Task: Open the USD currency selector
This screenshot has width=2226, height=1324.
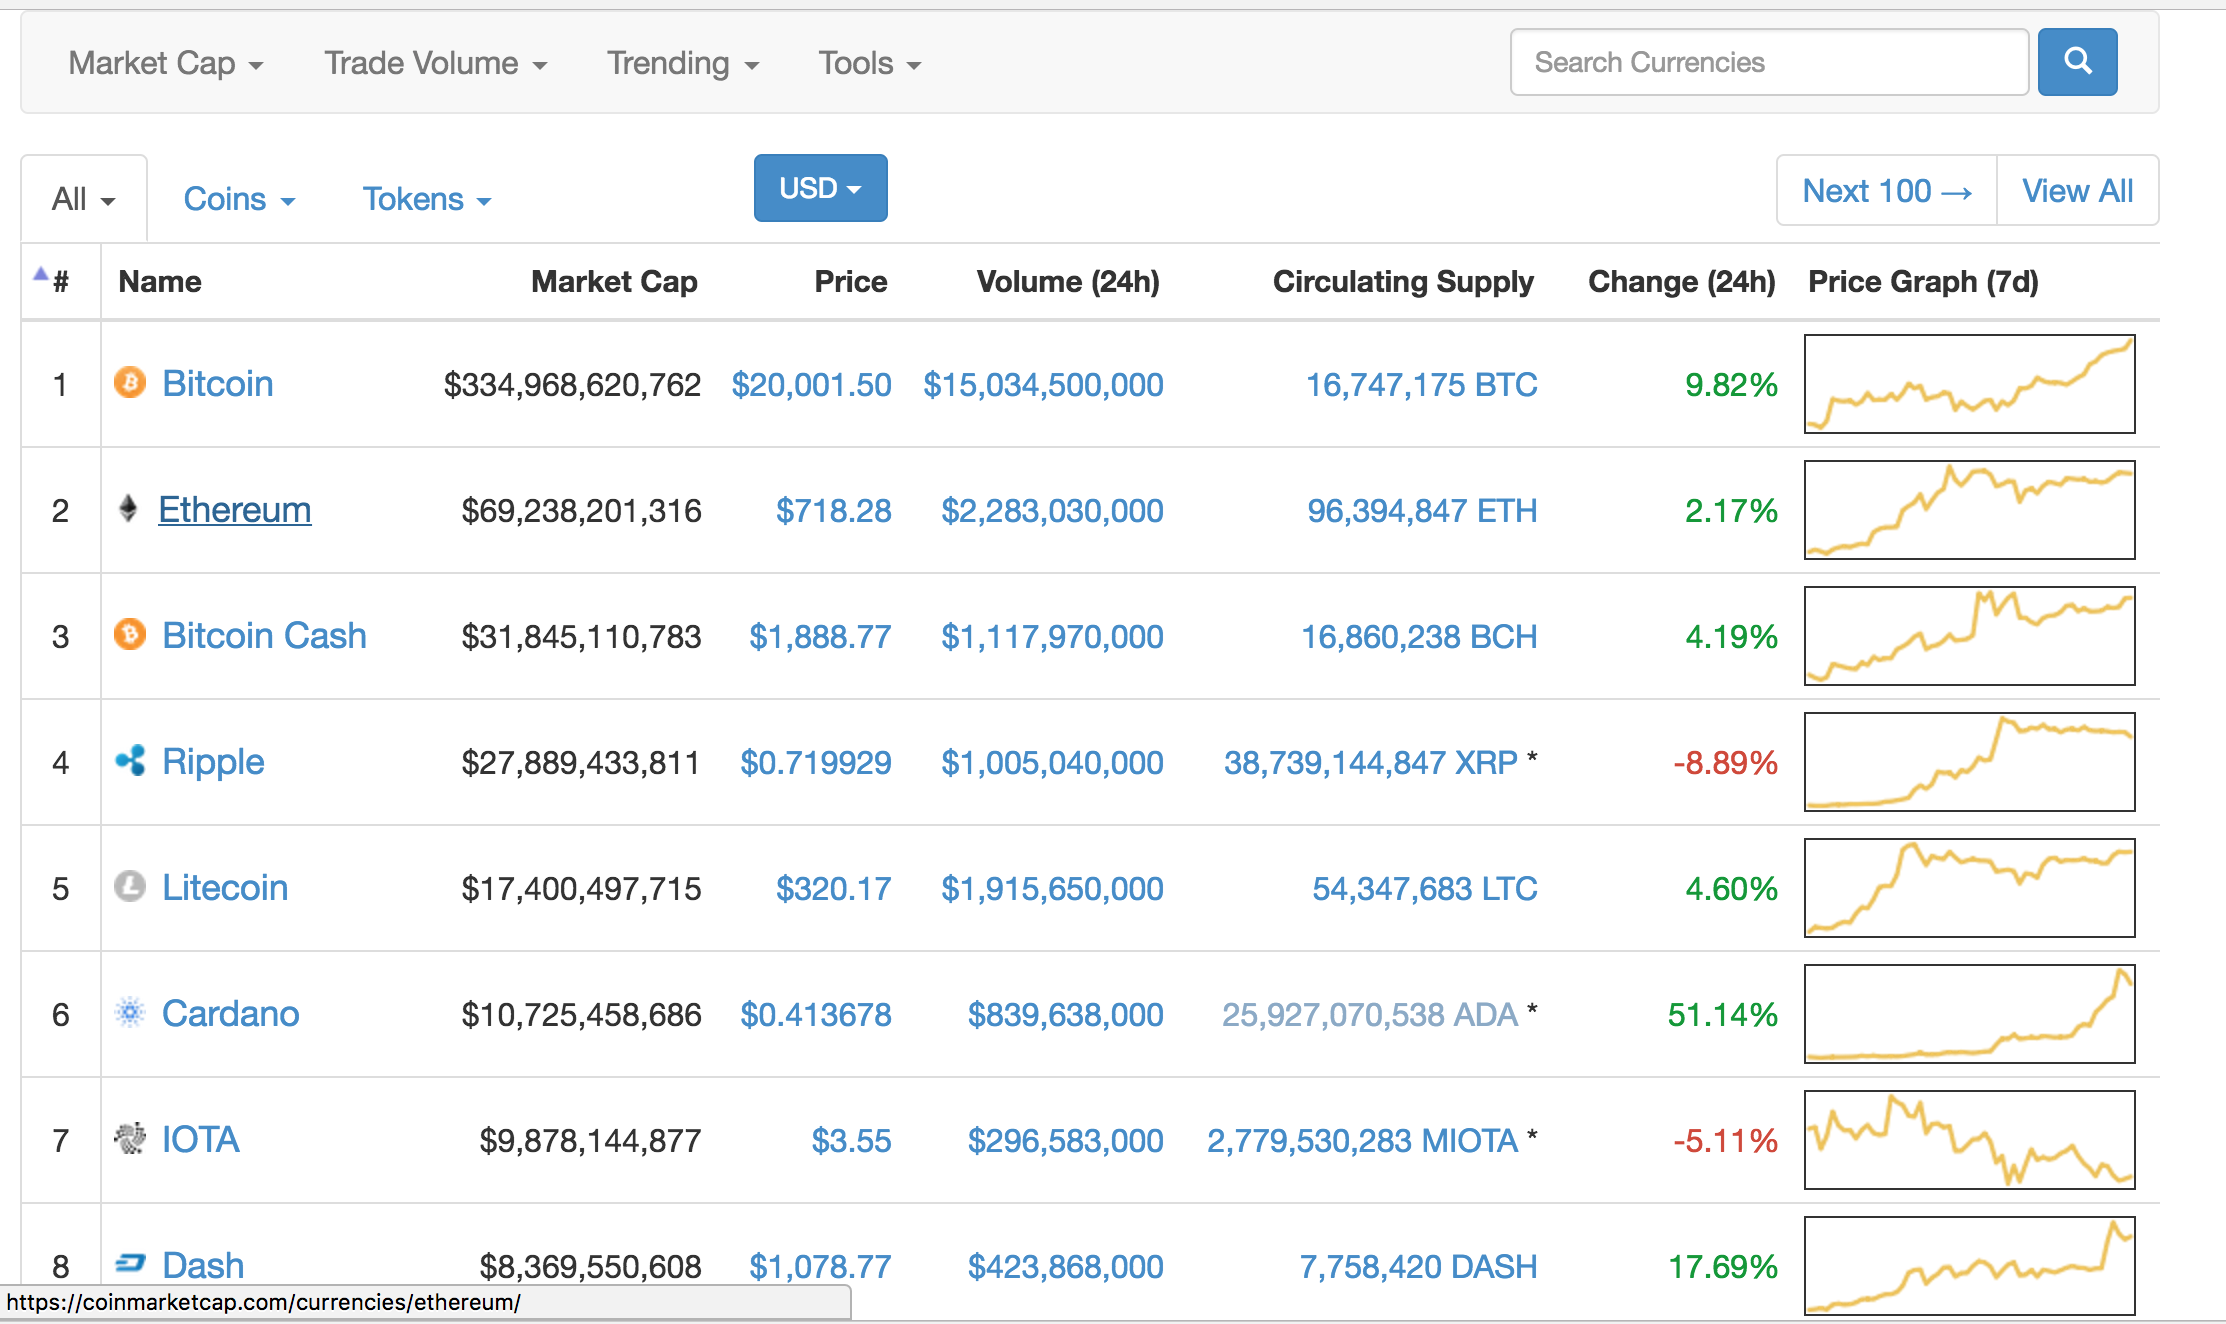Action: (820, 188)
